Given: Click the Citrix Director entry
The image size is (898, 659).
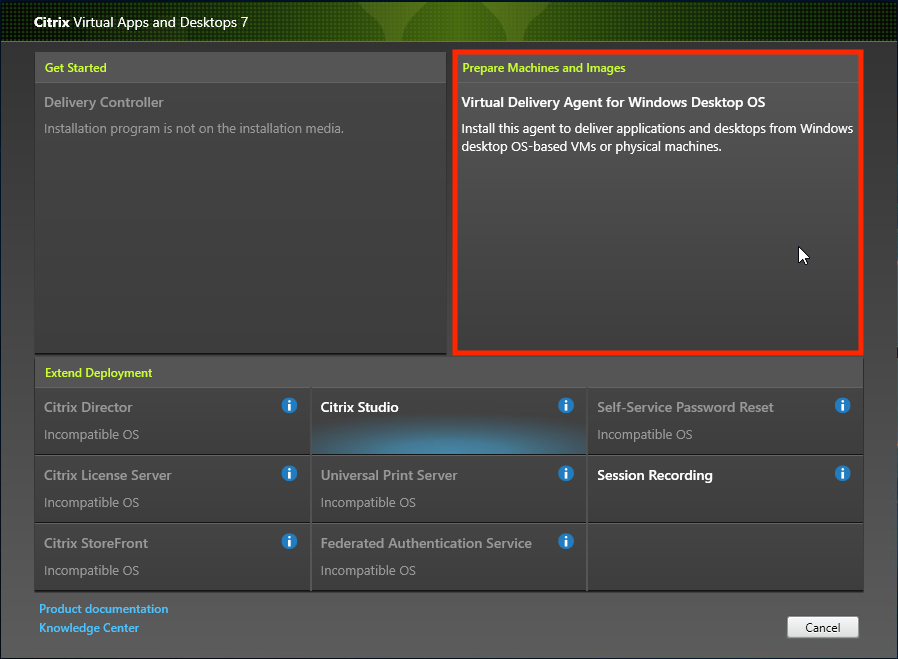Looking at the screenshot, I should tap(150, 420).
